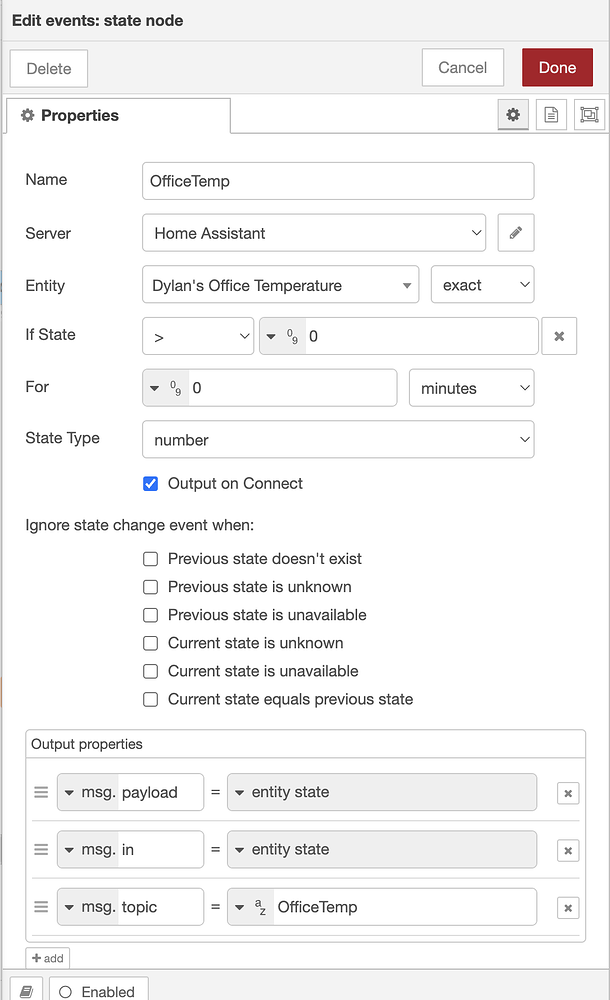Screen dimensions: 610x1000
Task: Click the Name field containing OfficeTemp
Action: pos(338,181)
